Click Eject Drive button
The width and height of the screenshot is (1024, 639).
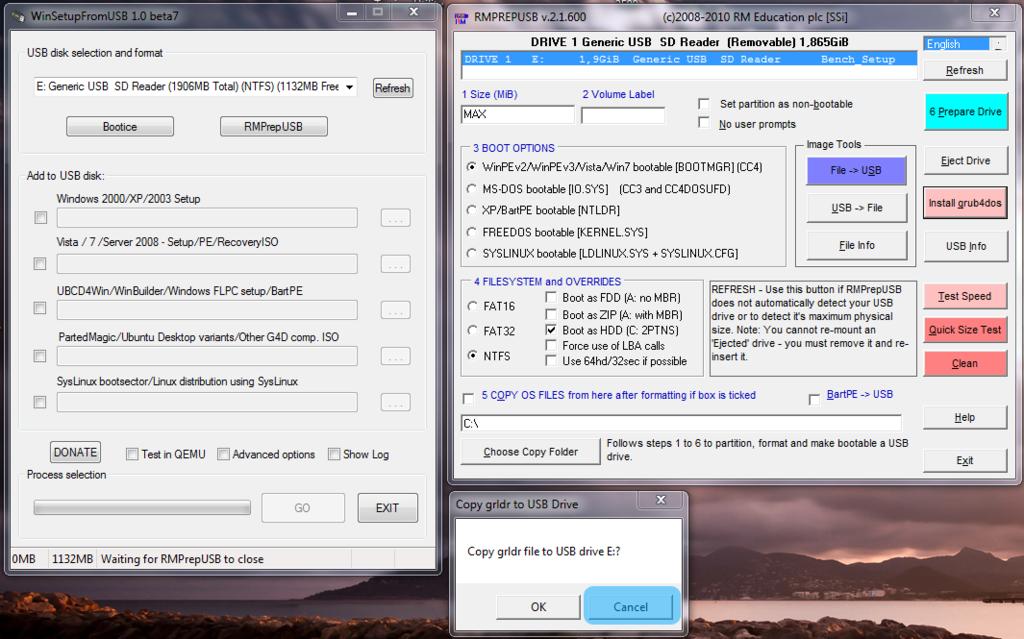pyautogui.click(x=965, y=160)
